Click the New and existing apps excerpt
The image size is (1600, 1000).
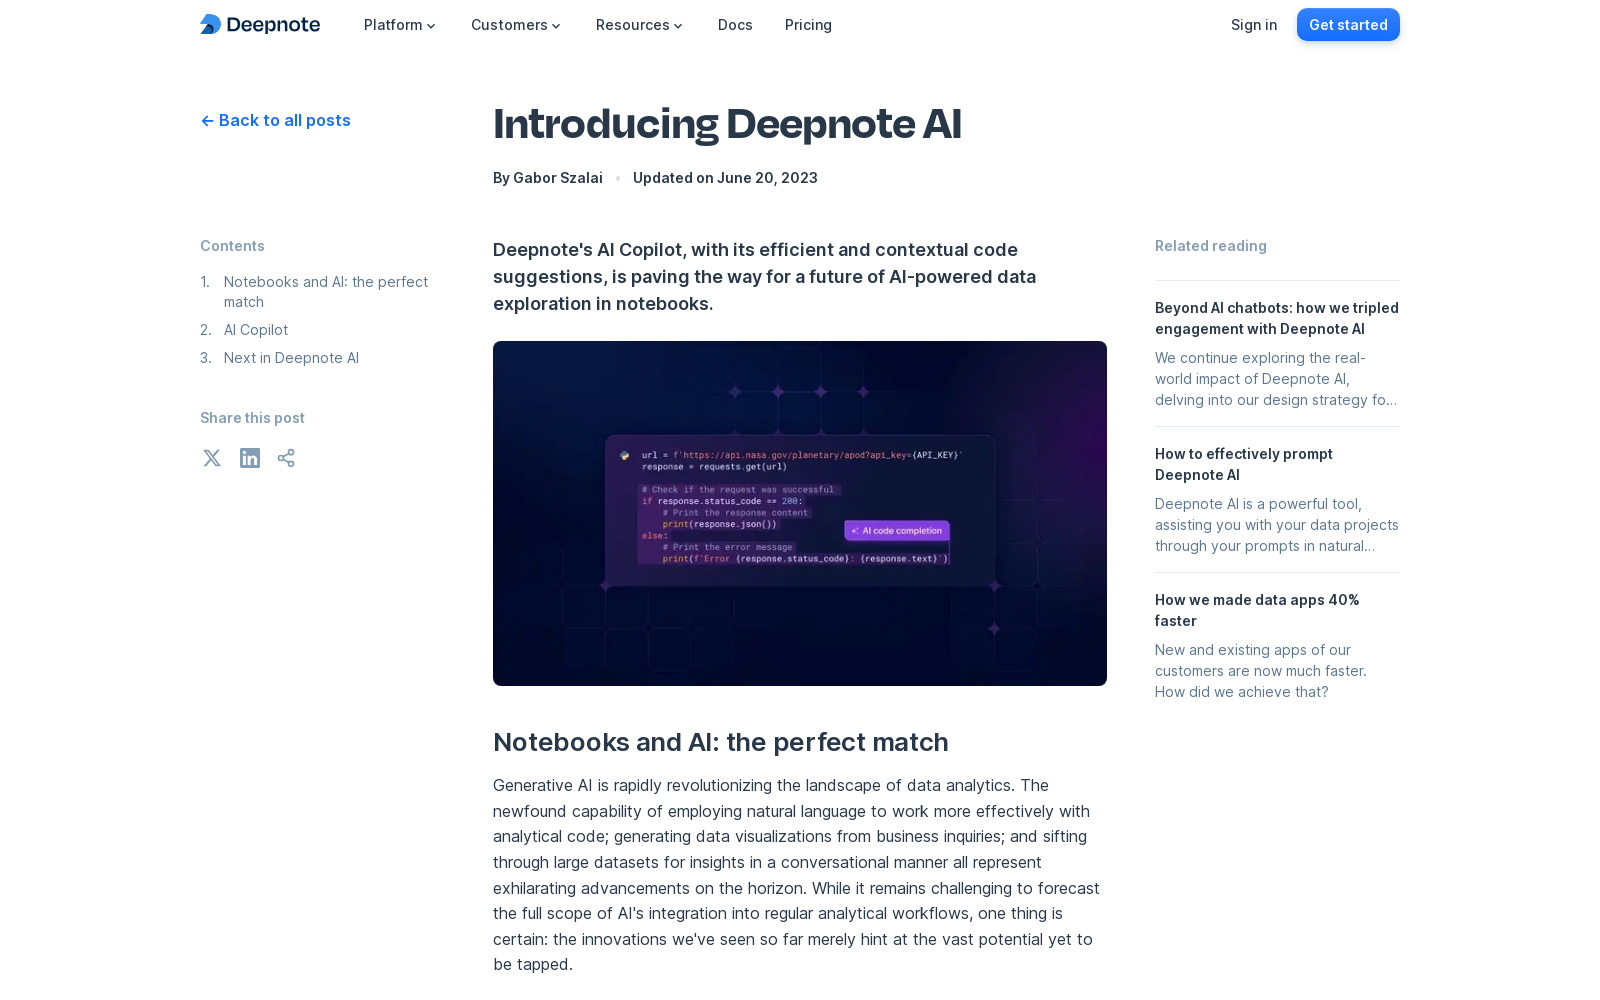pos(1261,671)
